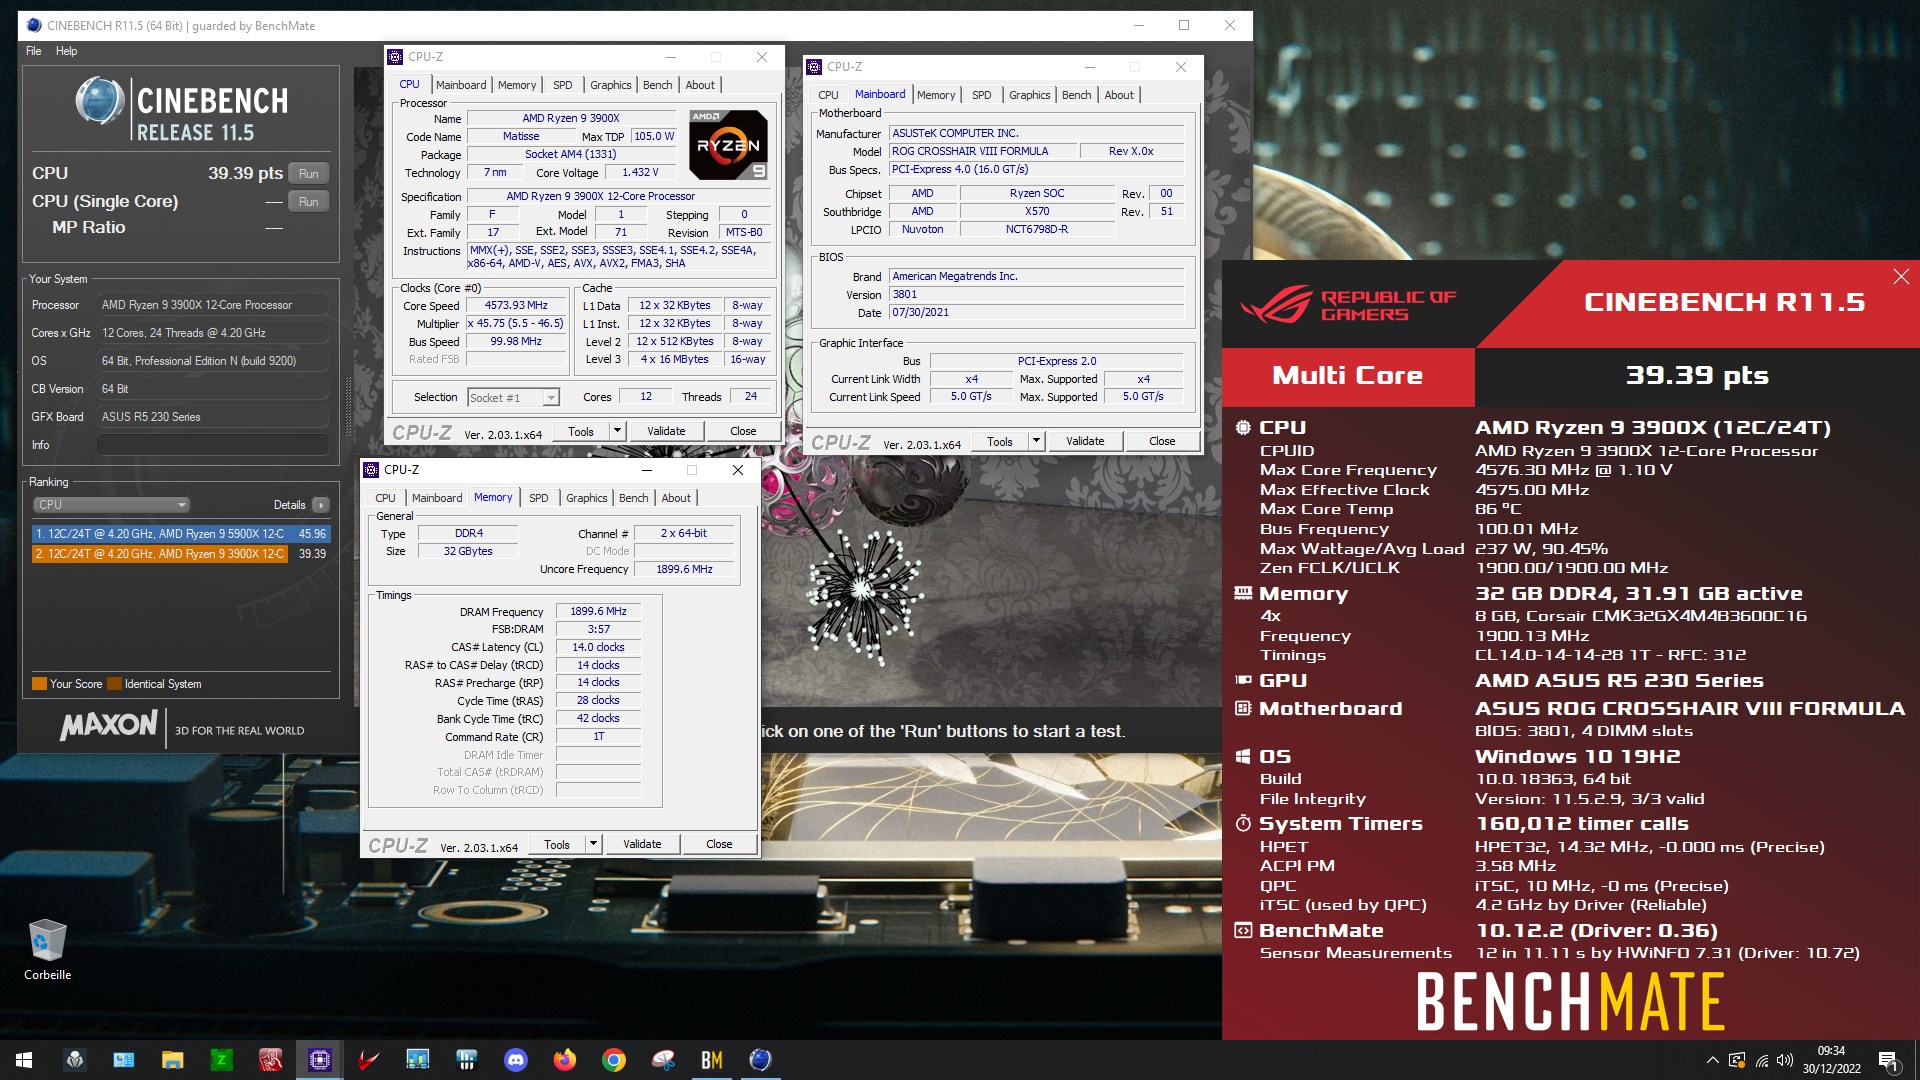Switch to About tab in CPU-Z Memory window
This screenshot has height=1080, width=1920.
coord(676,498)
